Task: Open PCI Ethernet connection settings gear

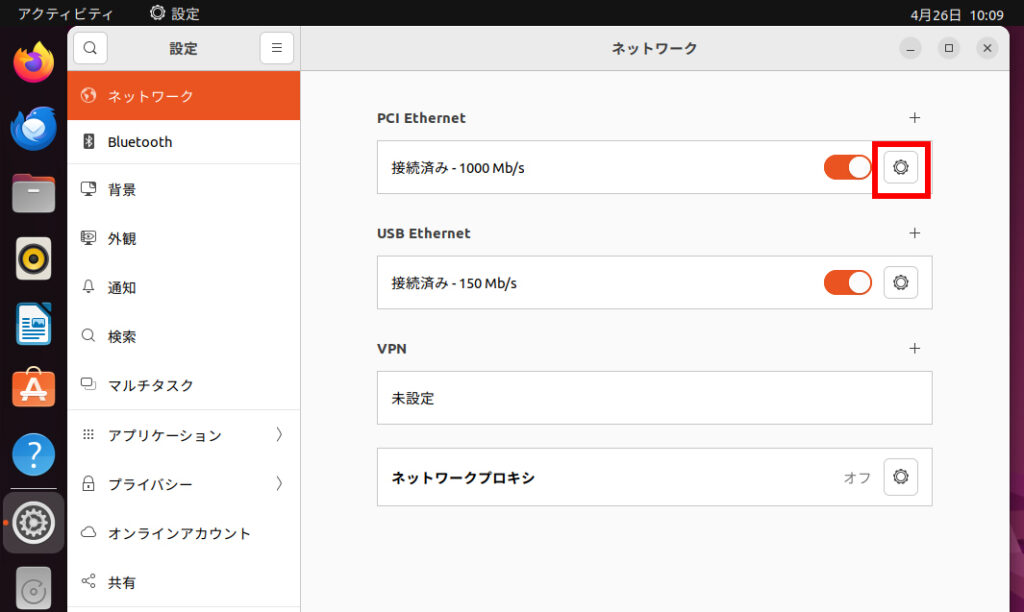Action: point(901,167)
